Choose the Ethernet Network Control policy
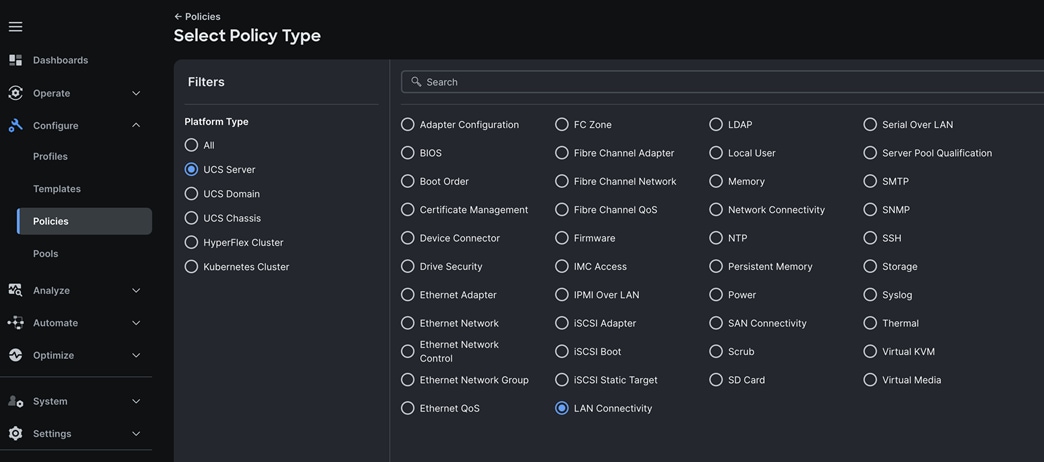The height and width of the screenshot is (462, 1044). click(x=407, y=351)
